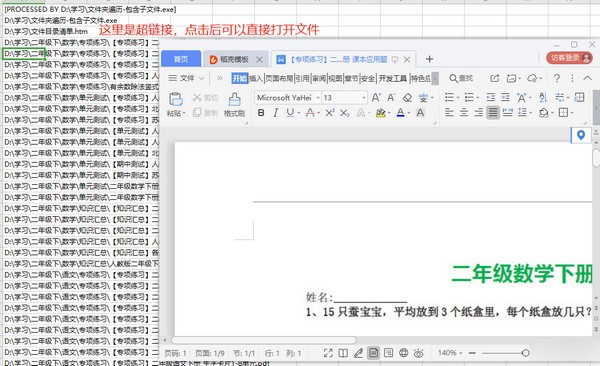The height and width of the screenshot is (366, 600).
Task: Open hyperlink D:\学习\文件目录清单.htm in spreadsheet
Action: [x=46, y=31]
